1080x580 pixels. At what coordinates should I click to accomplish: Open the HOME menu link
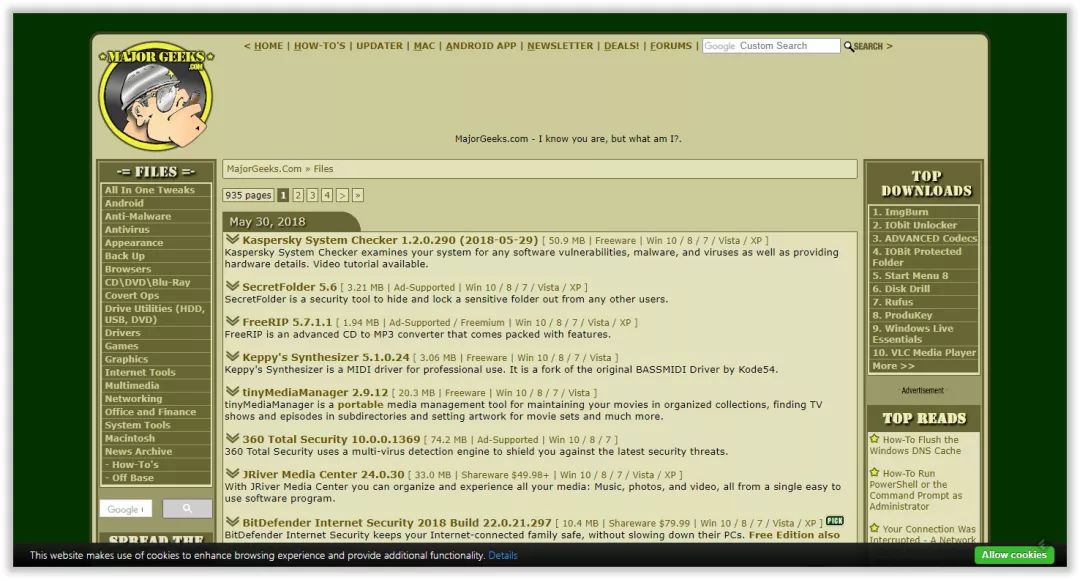[269, 46]
